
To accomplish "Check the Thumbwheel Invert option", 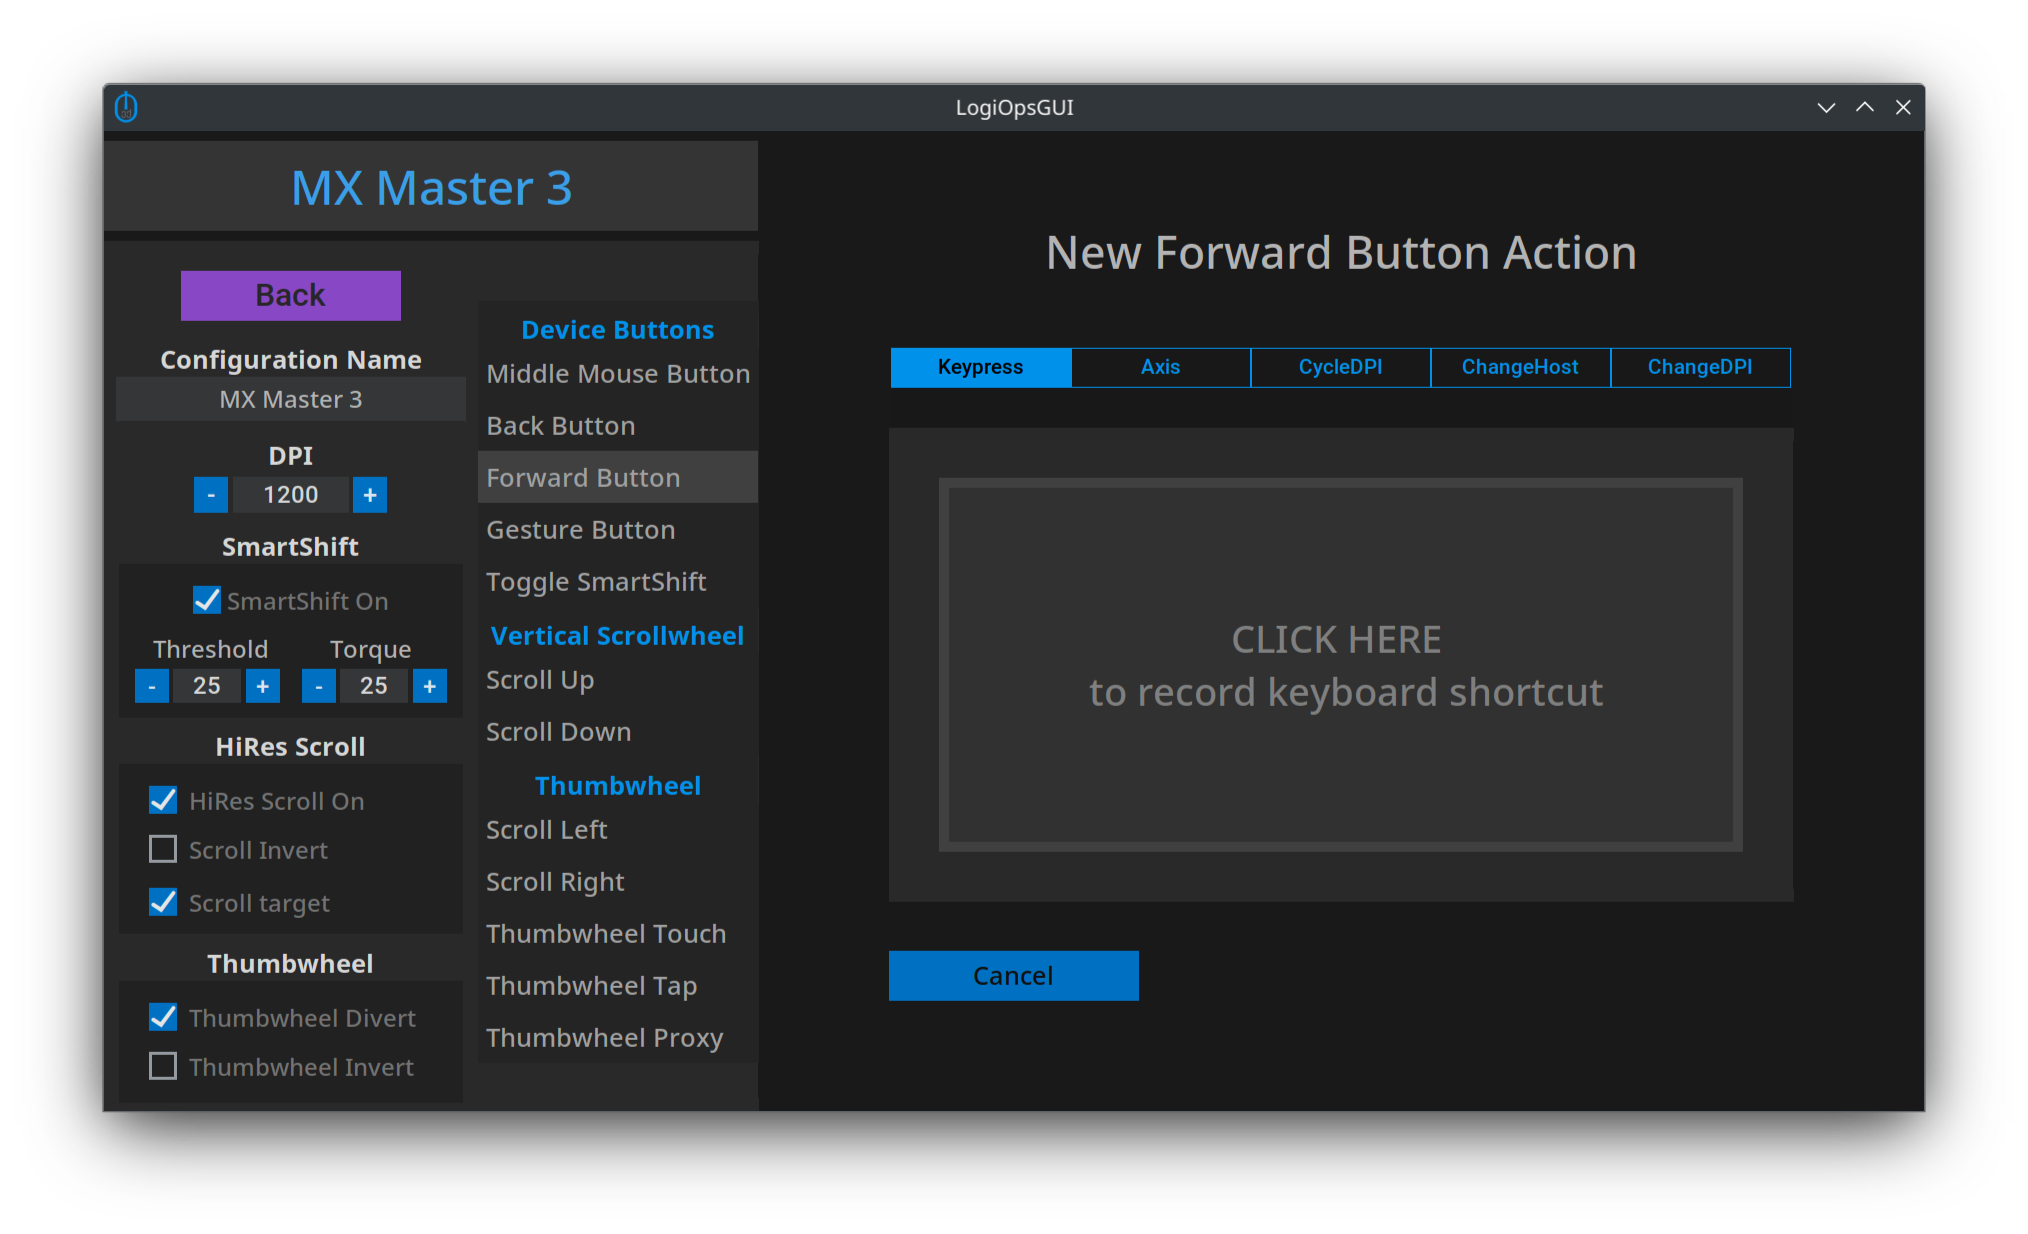I will coord(163,1066).
